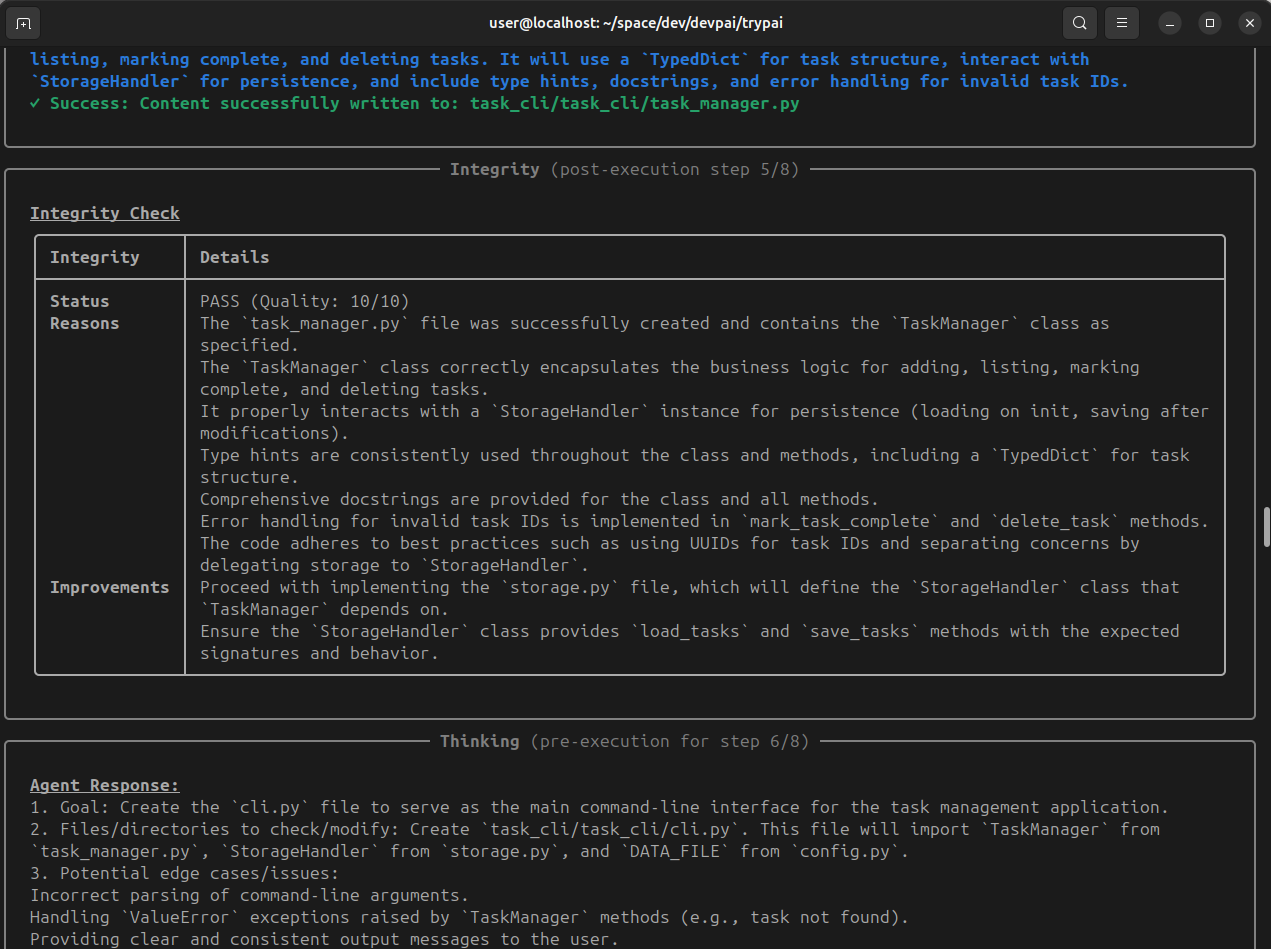The image size is (1271, 949).
Task: Close the terminal window
Action: coord(1249,22)
